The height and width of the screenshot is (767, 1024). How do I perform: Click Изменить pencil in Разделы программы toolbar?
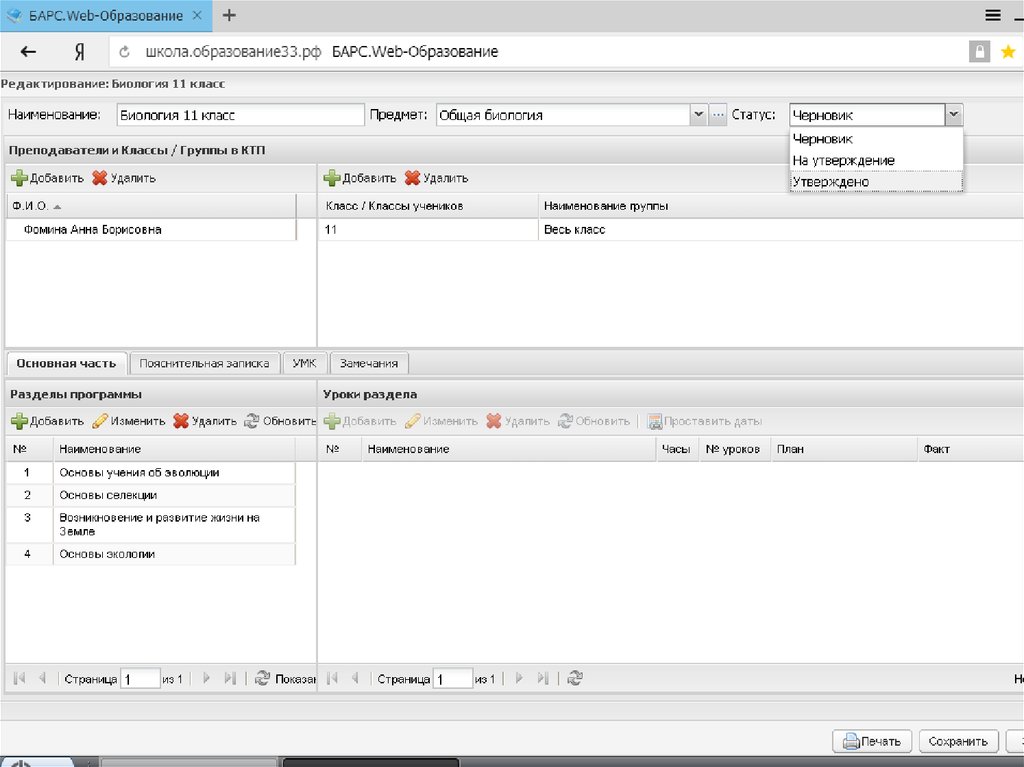point(100,421)
